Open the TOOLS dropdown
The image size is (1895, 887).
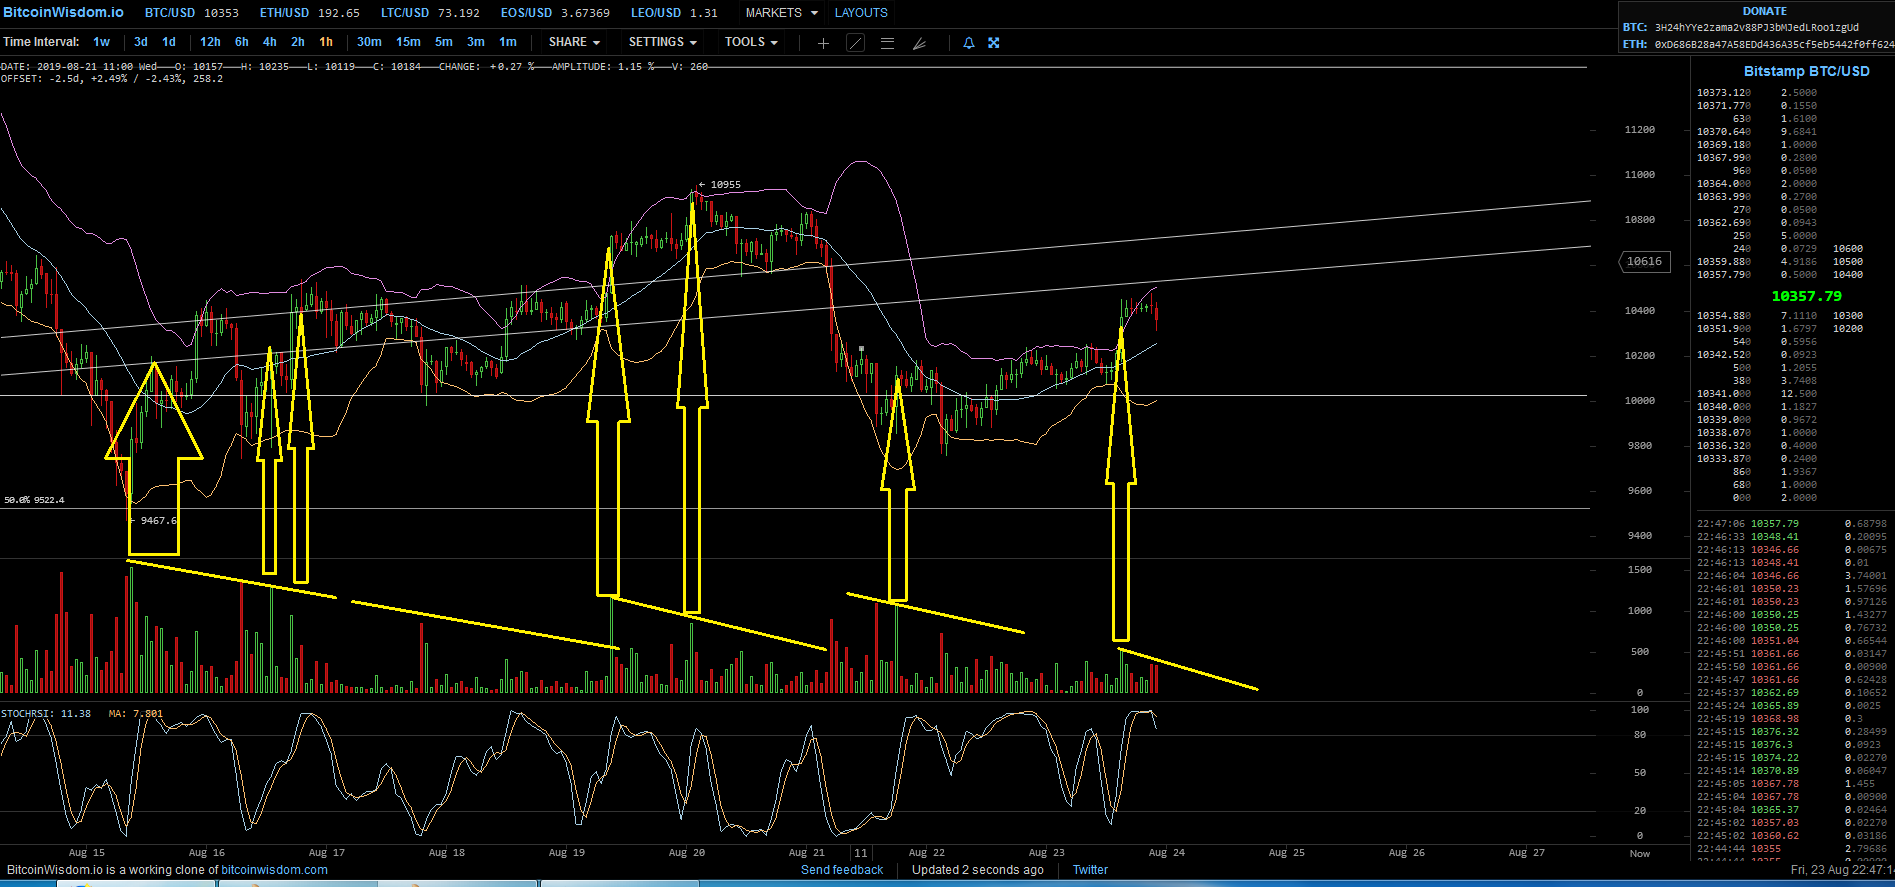[x=751, y=42]
